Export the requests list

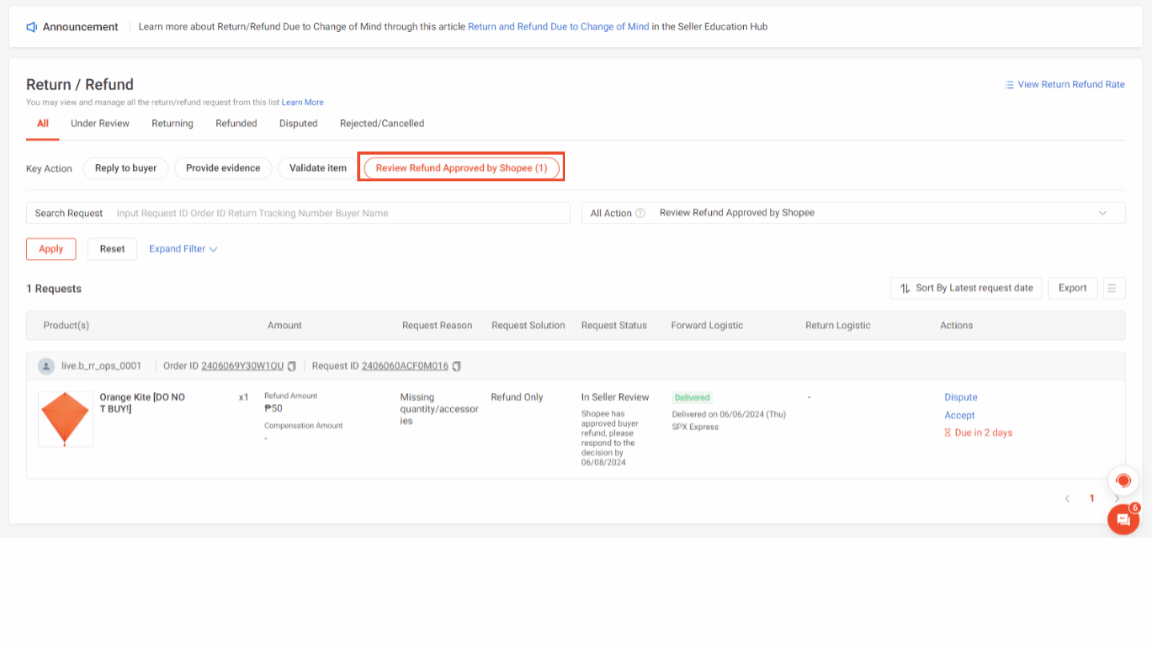[x=1072, y=288]
